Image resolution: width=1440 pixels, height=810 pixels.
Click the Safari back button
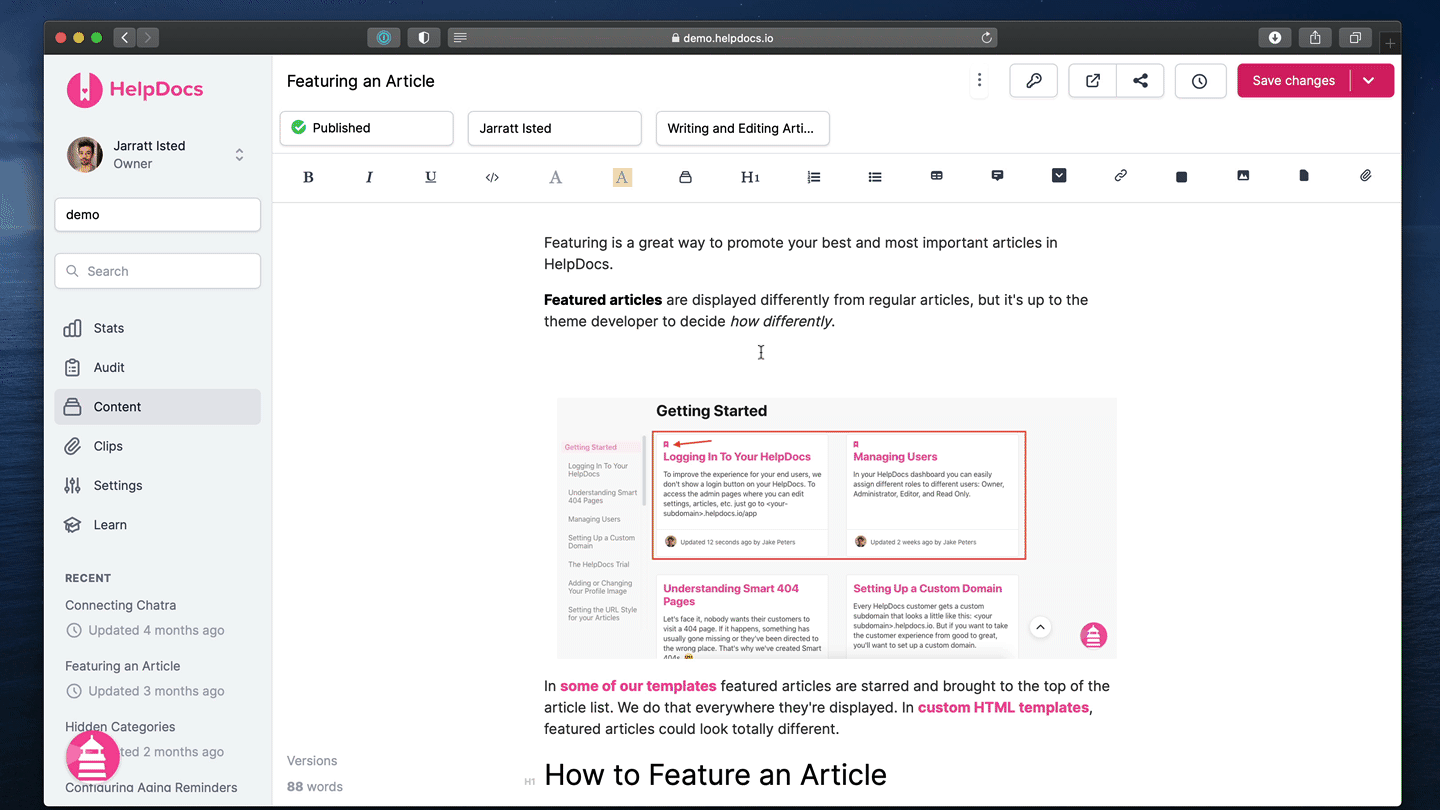coord(125,38)
